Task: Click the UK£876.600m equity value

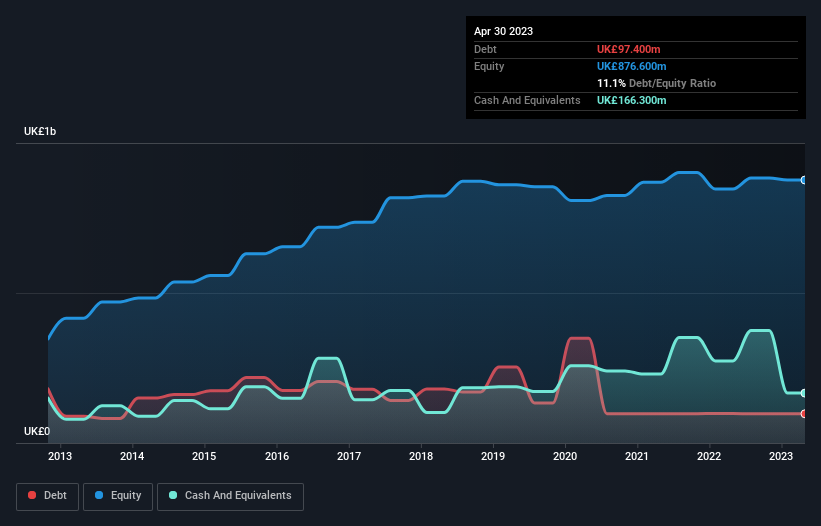Action: [x=631, y=66]
